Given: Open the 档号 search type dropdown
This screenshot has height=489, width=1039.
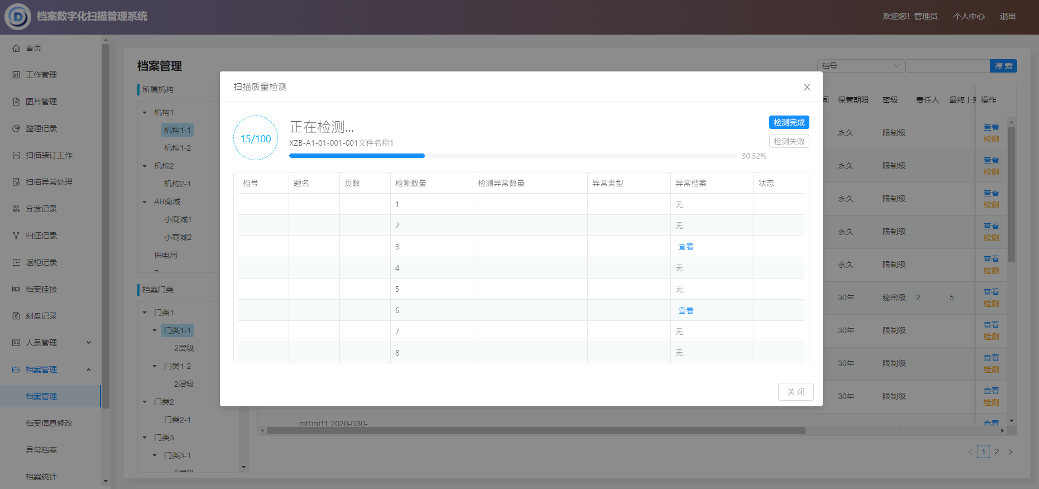Looking at the screenshot, I should click(859, 66).
